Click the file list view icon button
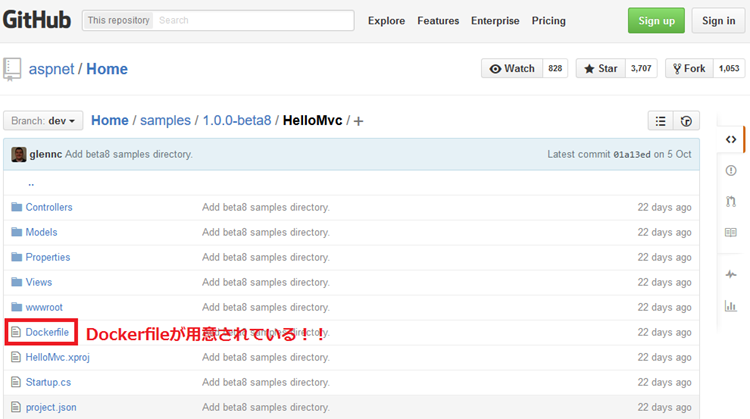This screenshot has width=750, height=419. click(x=661, y=121)
